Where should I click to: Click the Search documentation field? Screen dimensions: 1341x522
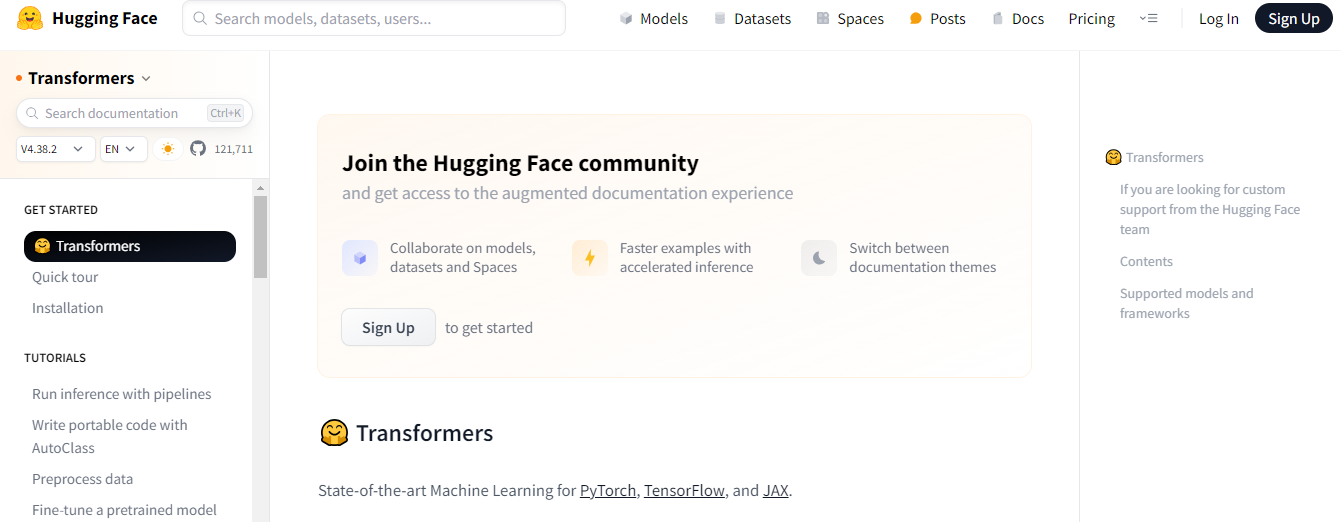[134, 113]
